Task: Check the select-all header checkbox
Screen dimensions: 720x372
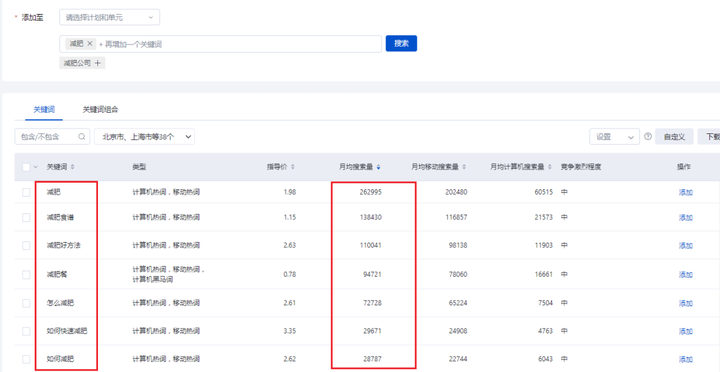Action: (26, 167)
